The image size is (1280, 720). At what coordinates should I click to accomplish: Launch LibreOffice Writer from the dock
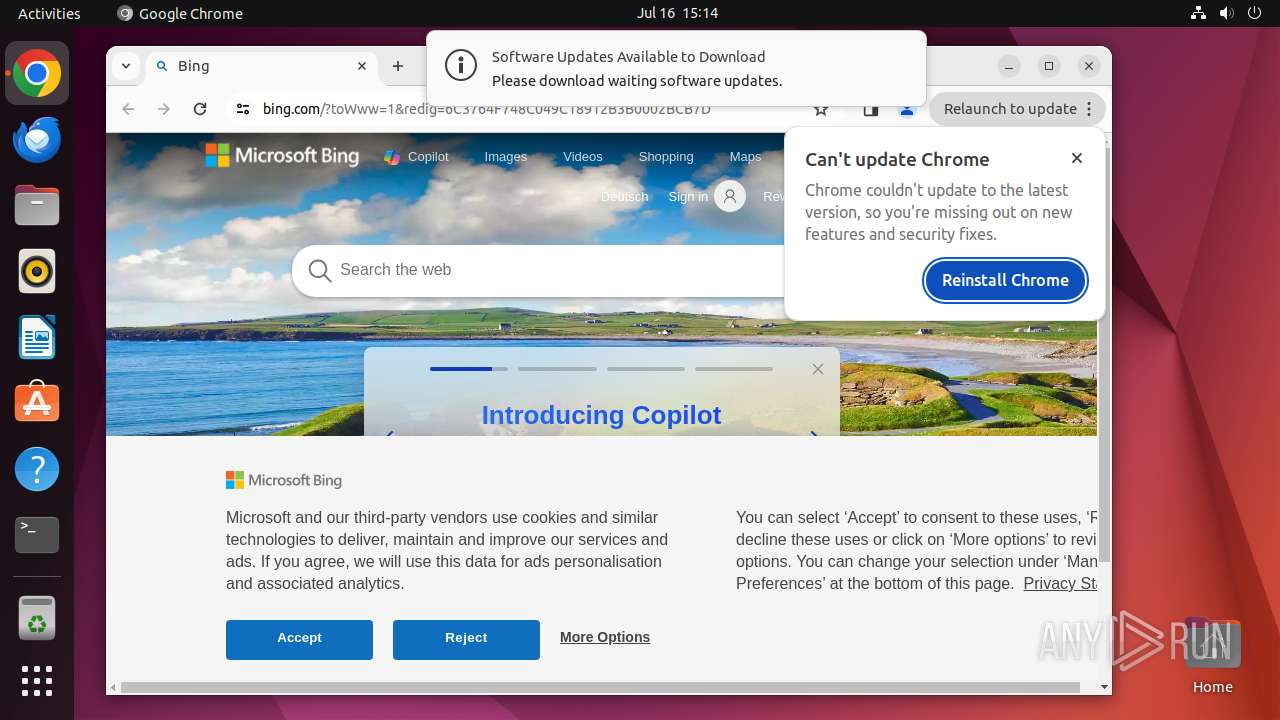[x=37, y=337]
